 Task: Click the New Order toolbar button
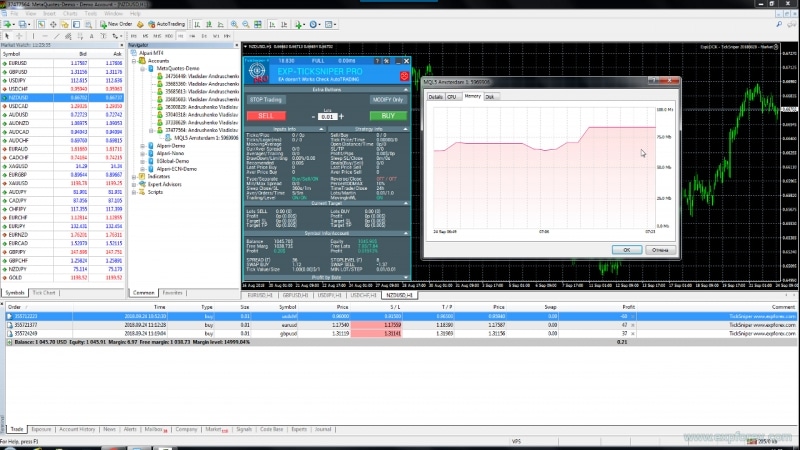pos(118,23)
